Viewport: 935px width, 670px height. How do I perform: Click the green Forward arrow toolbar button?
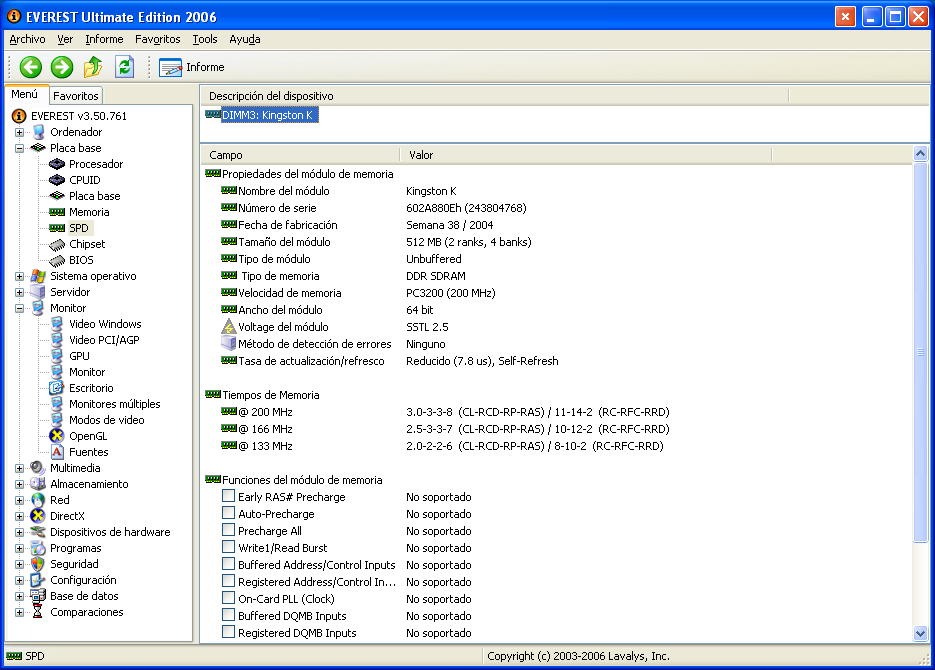click(x=61, y=67)
